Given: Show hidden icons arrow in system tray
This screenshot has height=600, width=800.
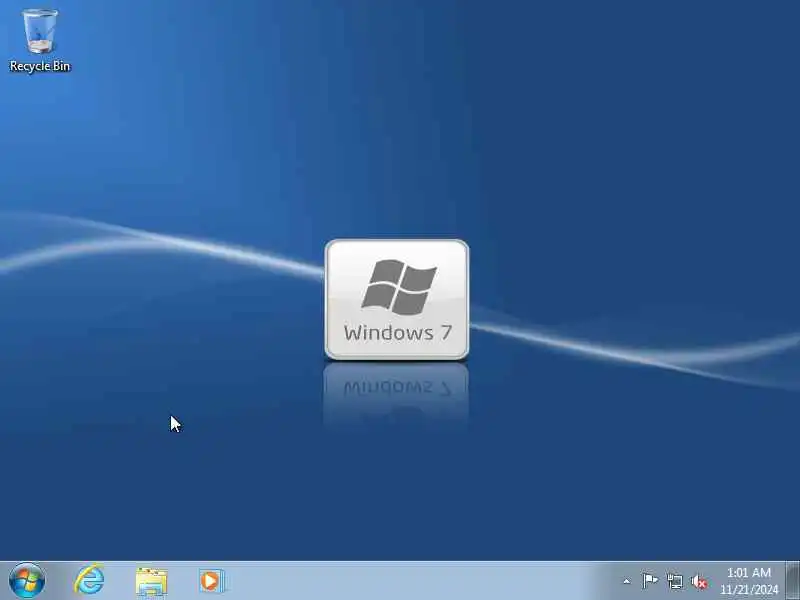Looking at the screenshot, I should pyautogui.click(x=627, y=581).
